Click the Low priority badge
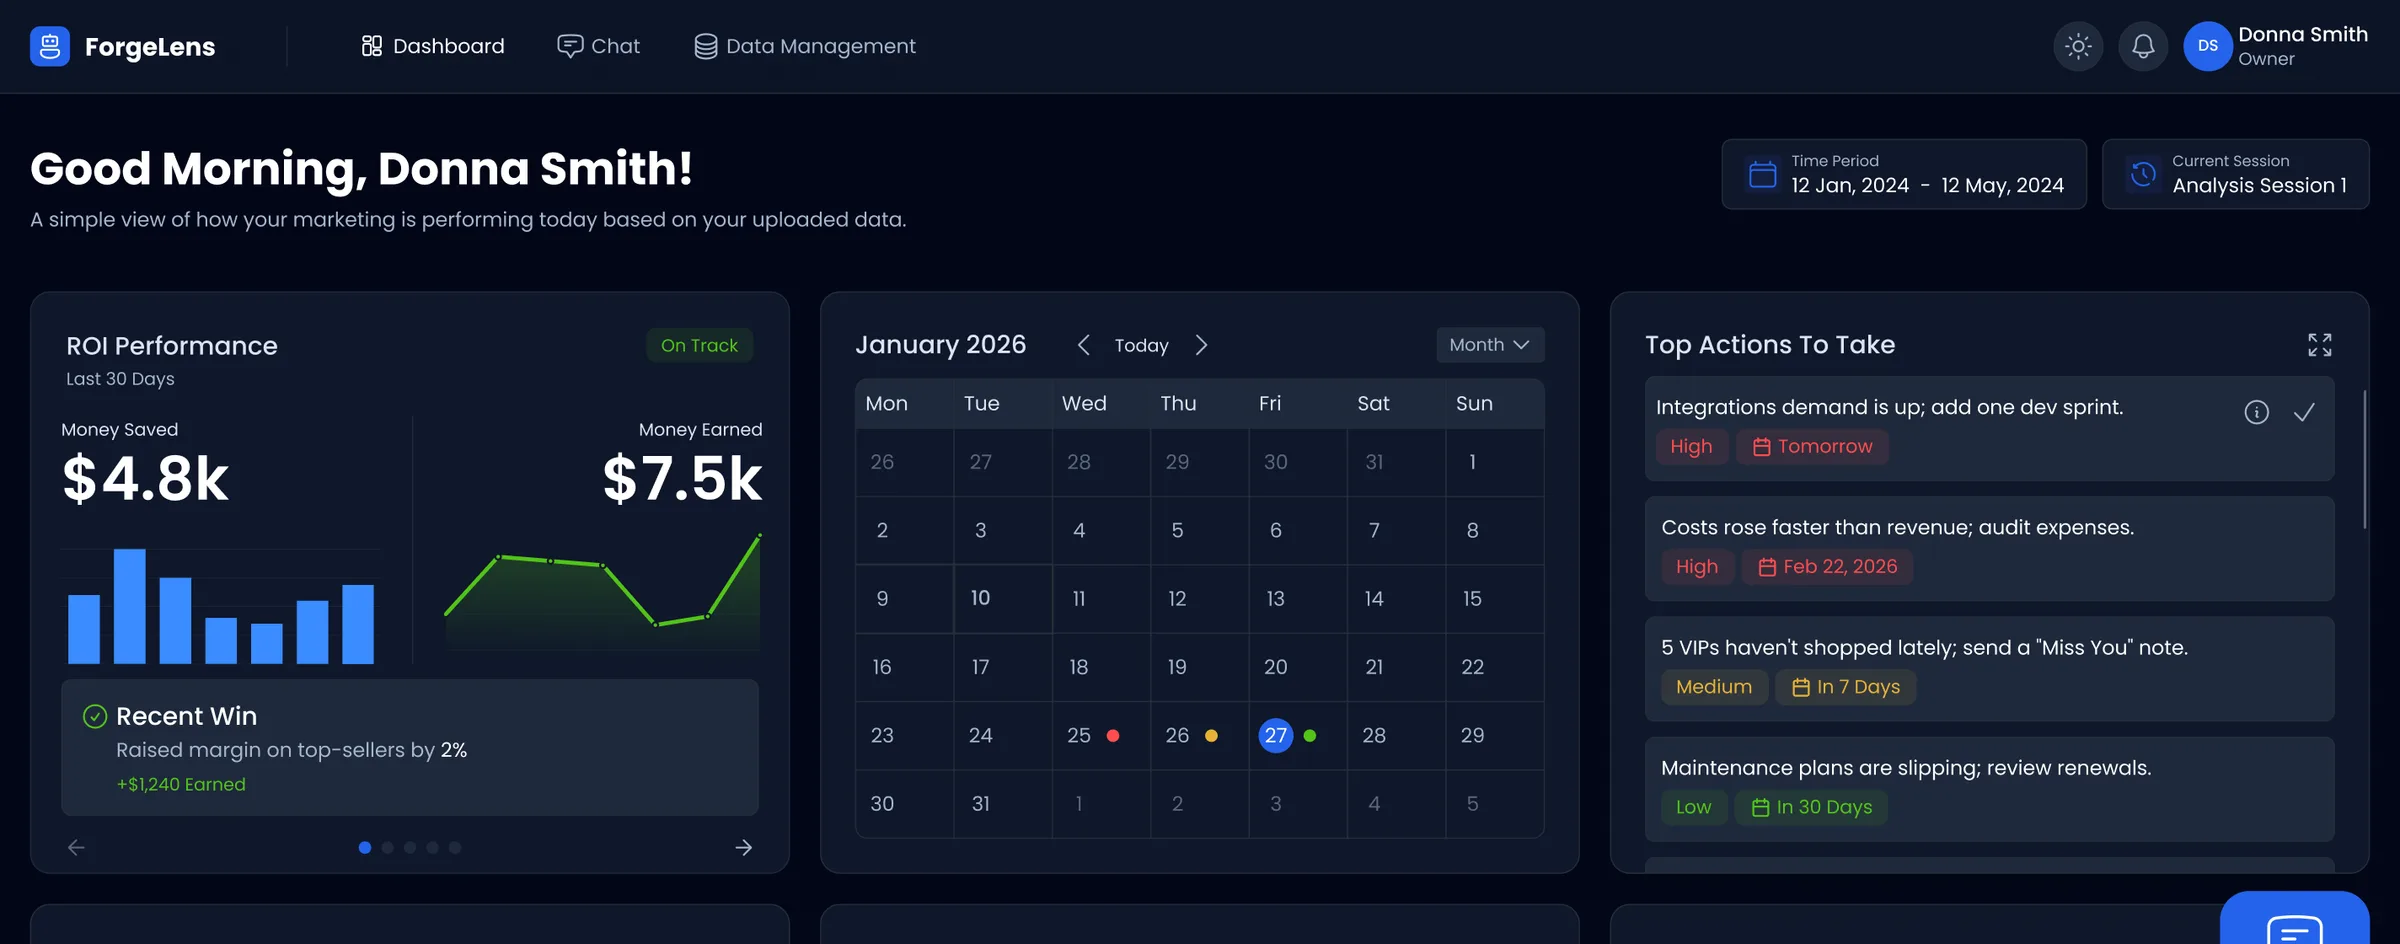 tap(1694, 807)
